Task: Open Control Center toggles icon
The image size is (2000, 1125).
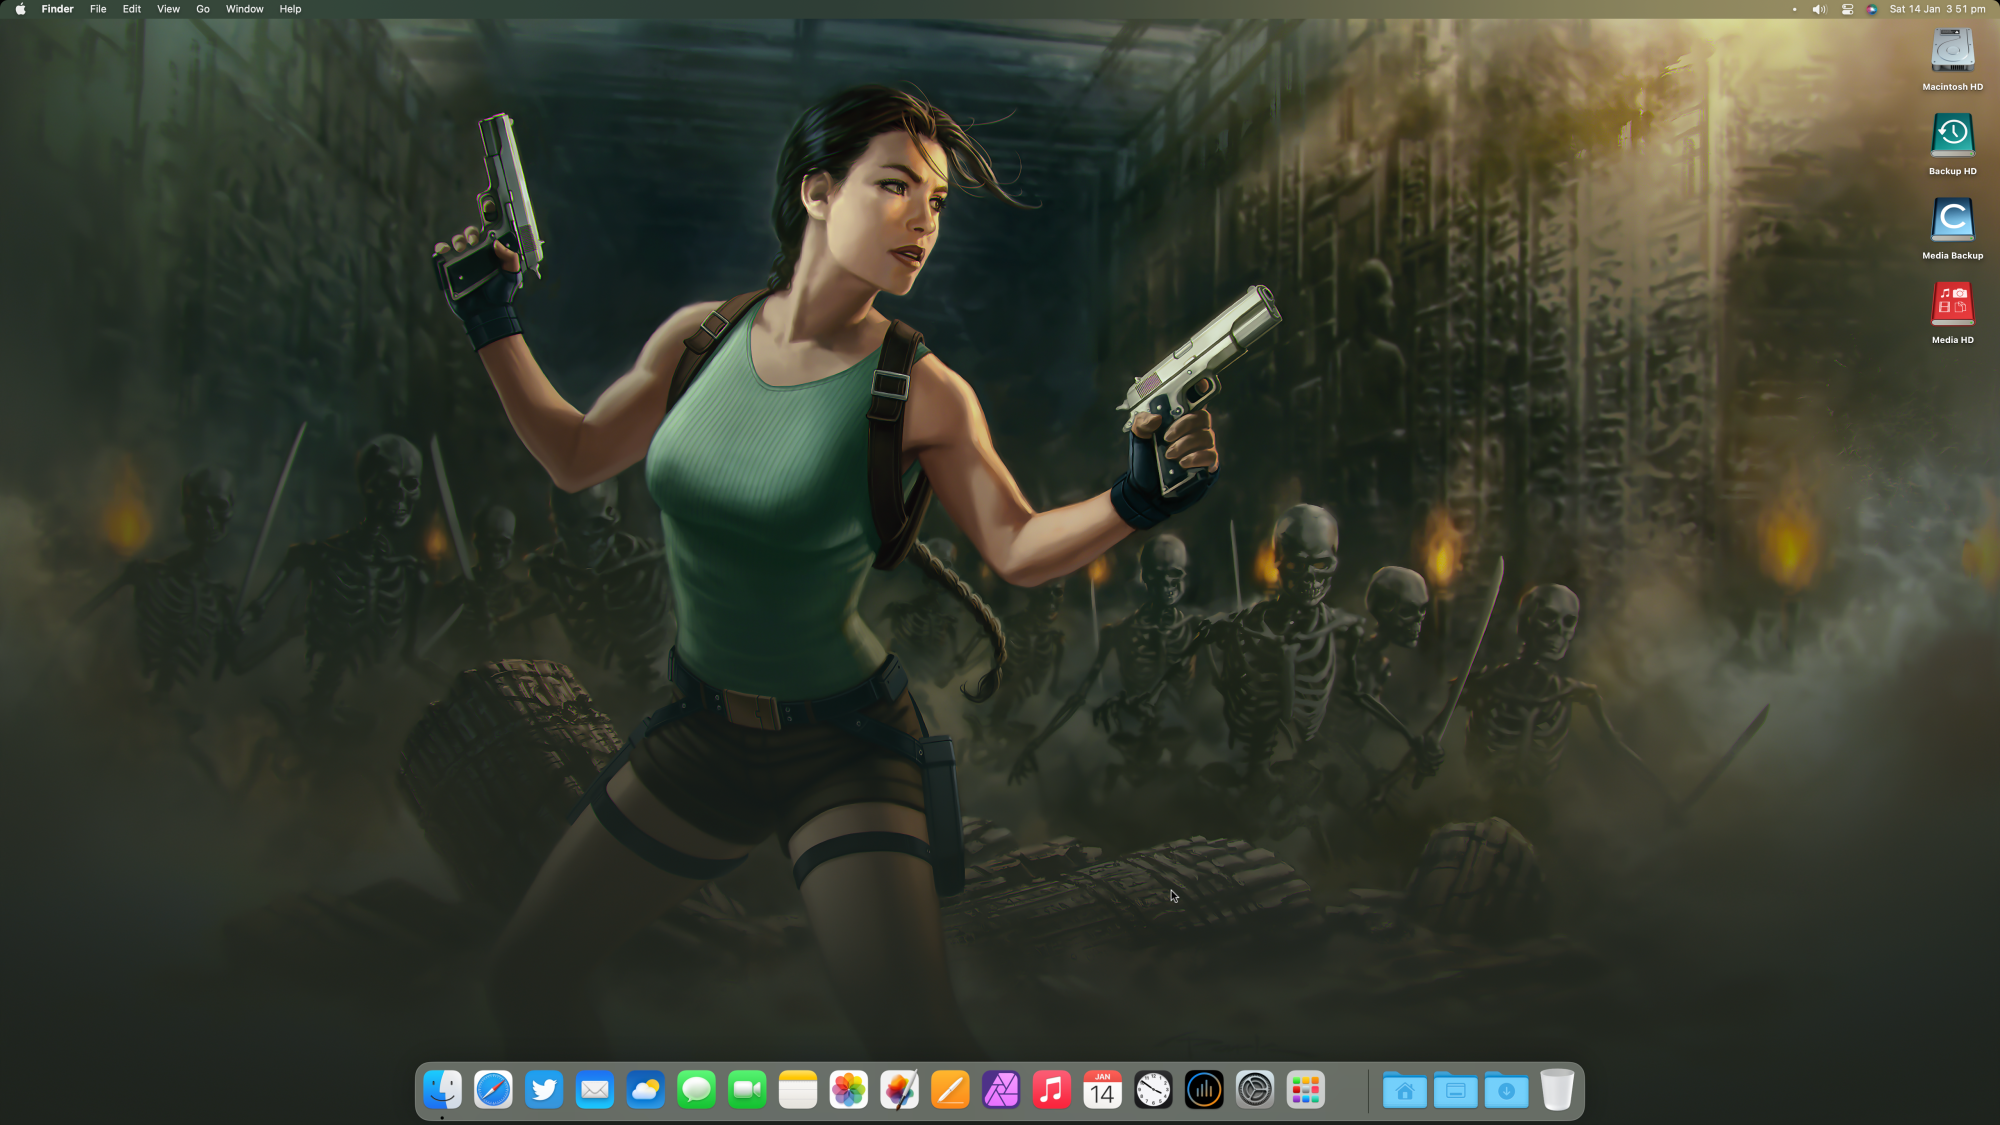Action: coord(1847,9)
